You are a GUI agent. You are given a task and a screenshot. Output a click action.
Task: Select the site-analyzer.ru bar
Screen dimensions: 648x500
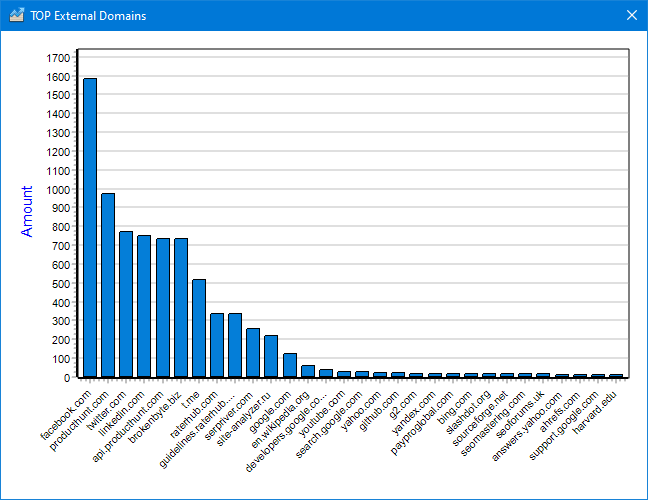pyautogui.click(x=271, y=356)
